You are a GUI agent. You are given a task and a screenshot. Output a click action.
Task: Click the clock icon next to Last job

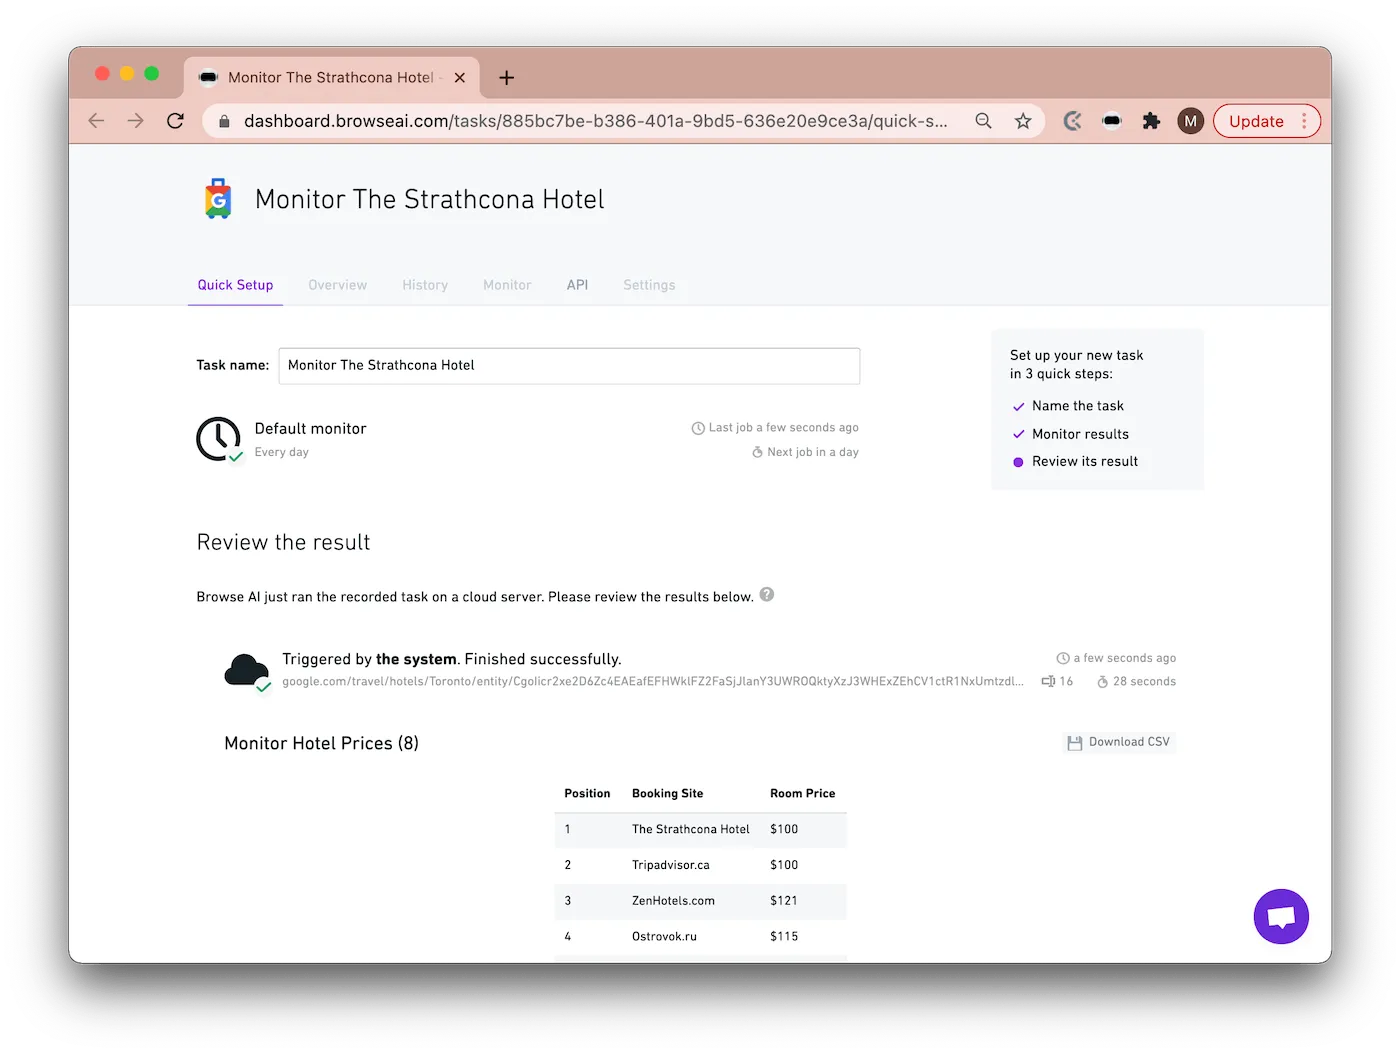pos(698,428)
